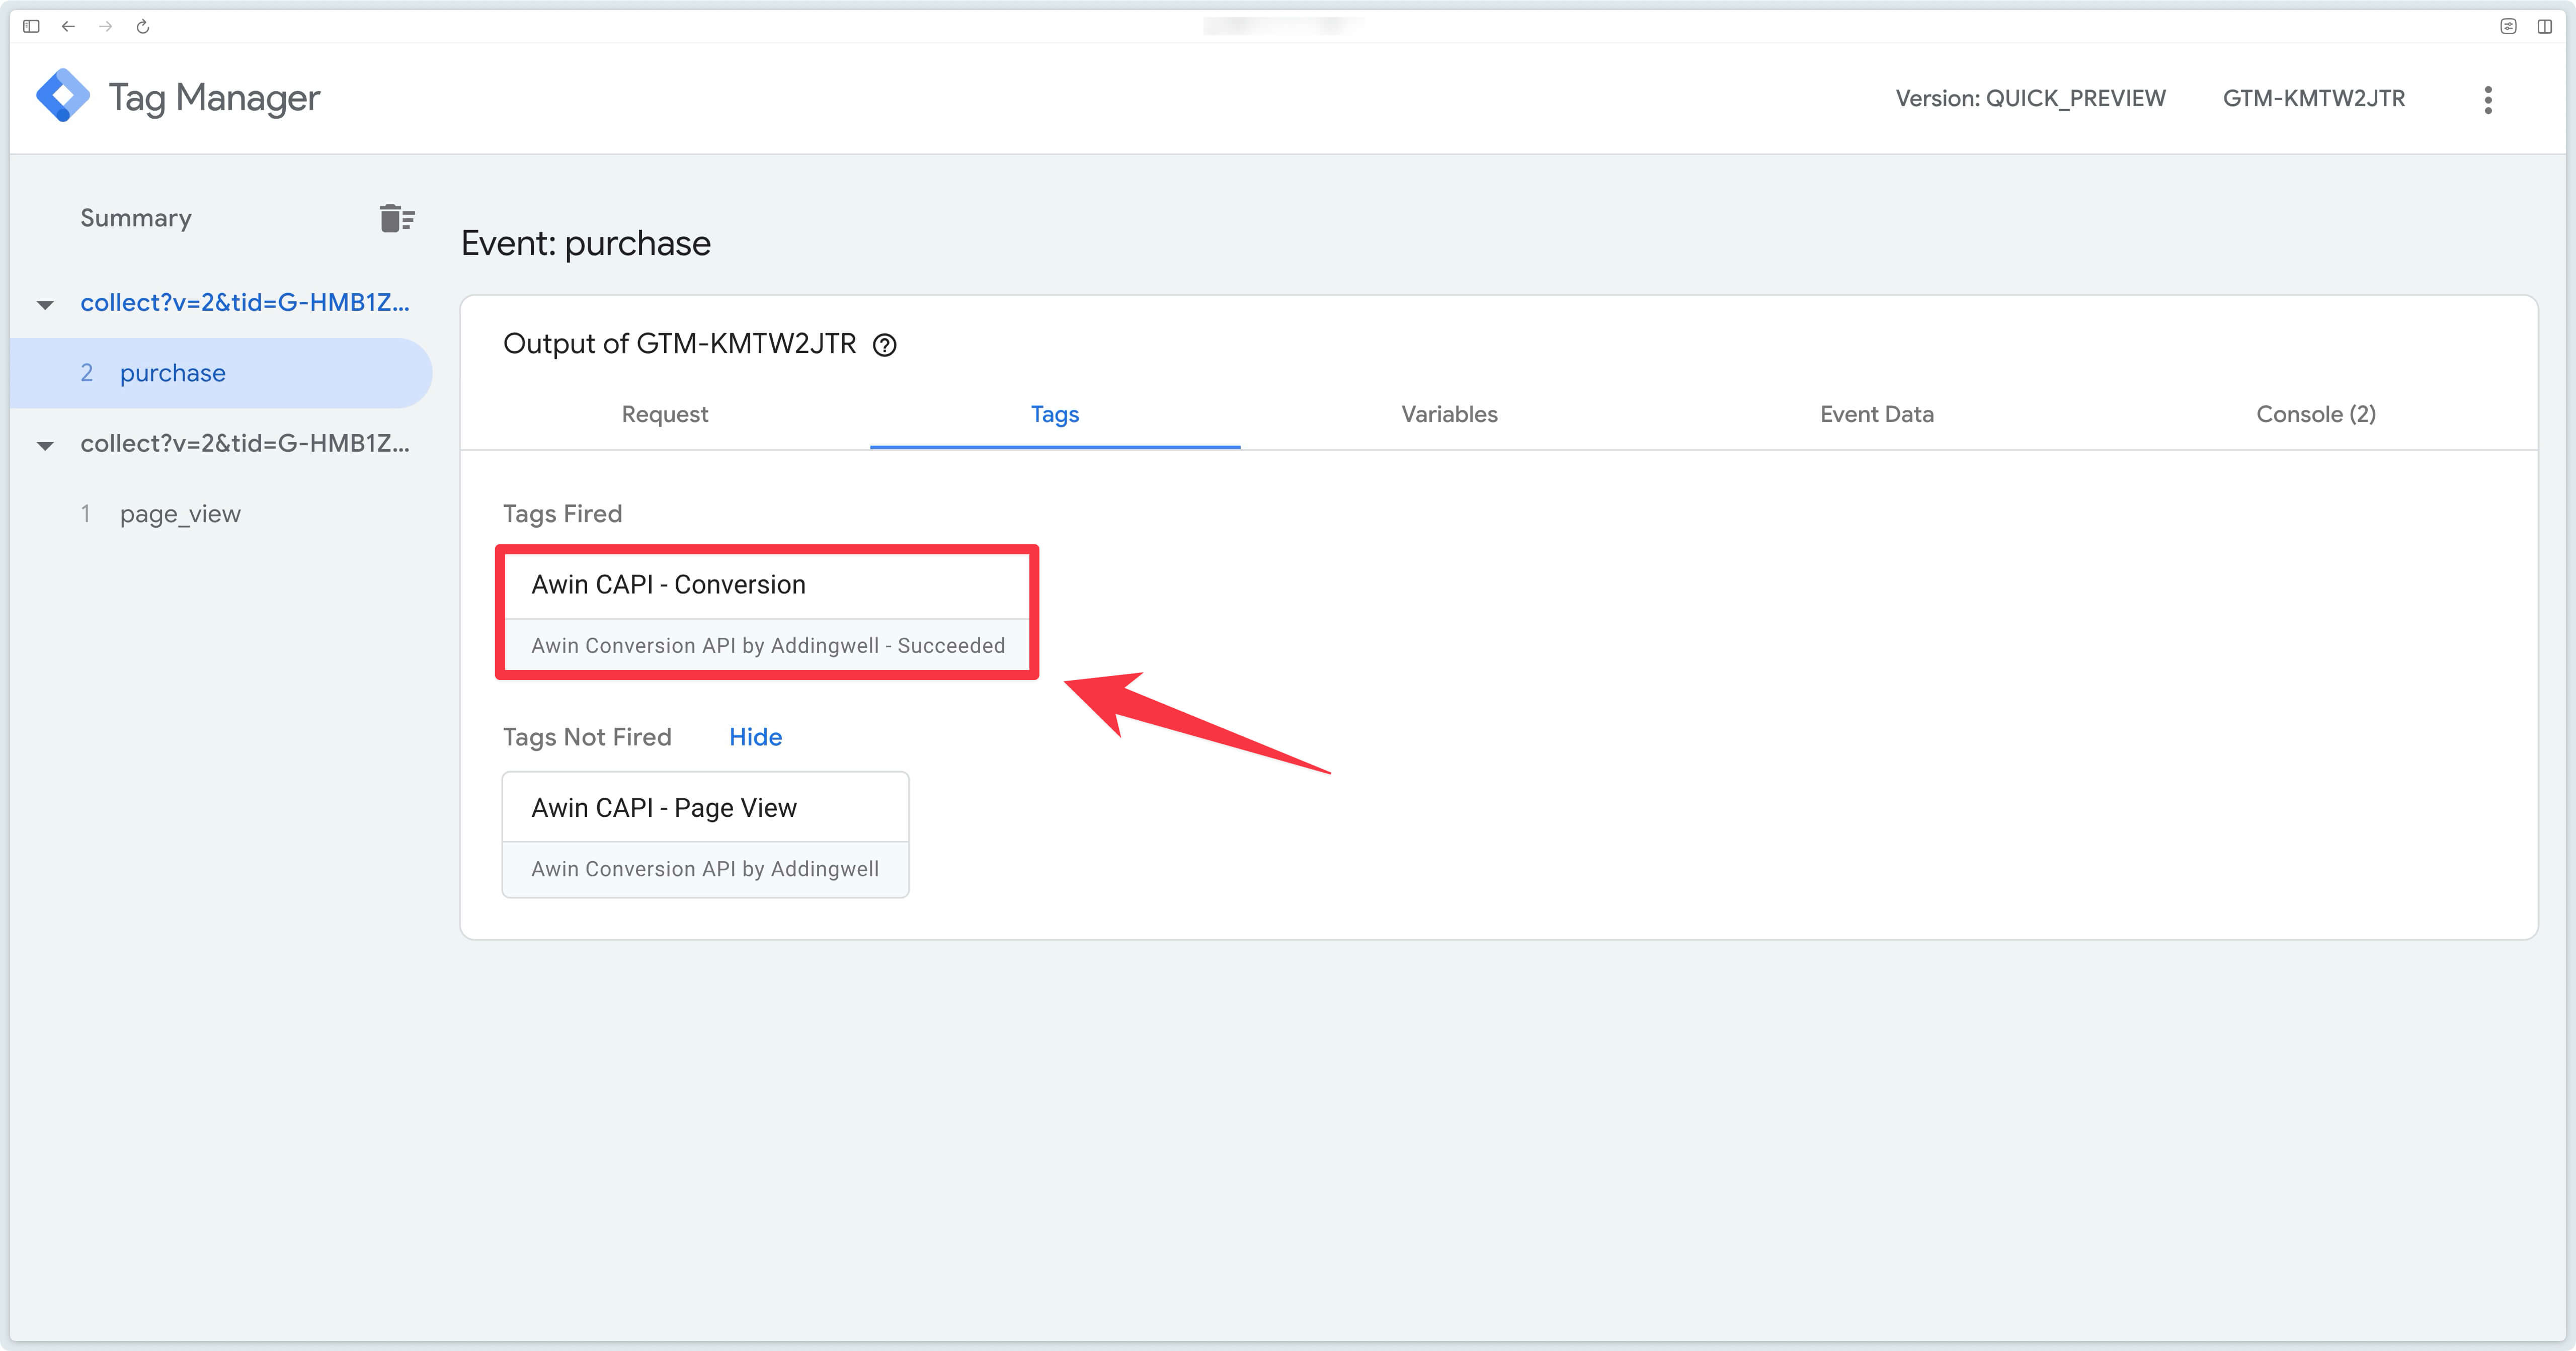Switch to the Event Data tab

(1877, 414)
